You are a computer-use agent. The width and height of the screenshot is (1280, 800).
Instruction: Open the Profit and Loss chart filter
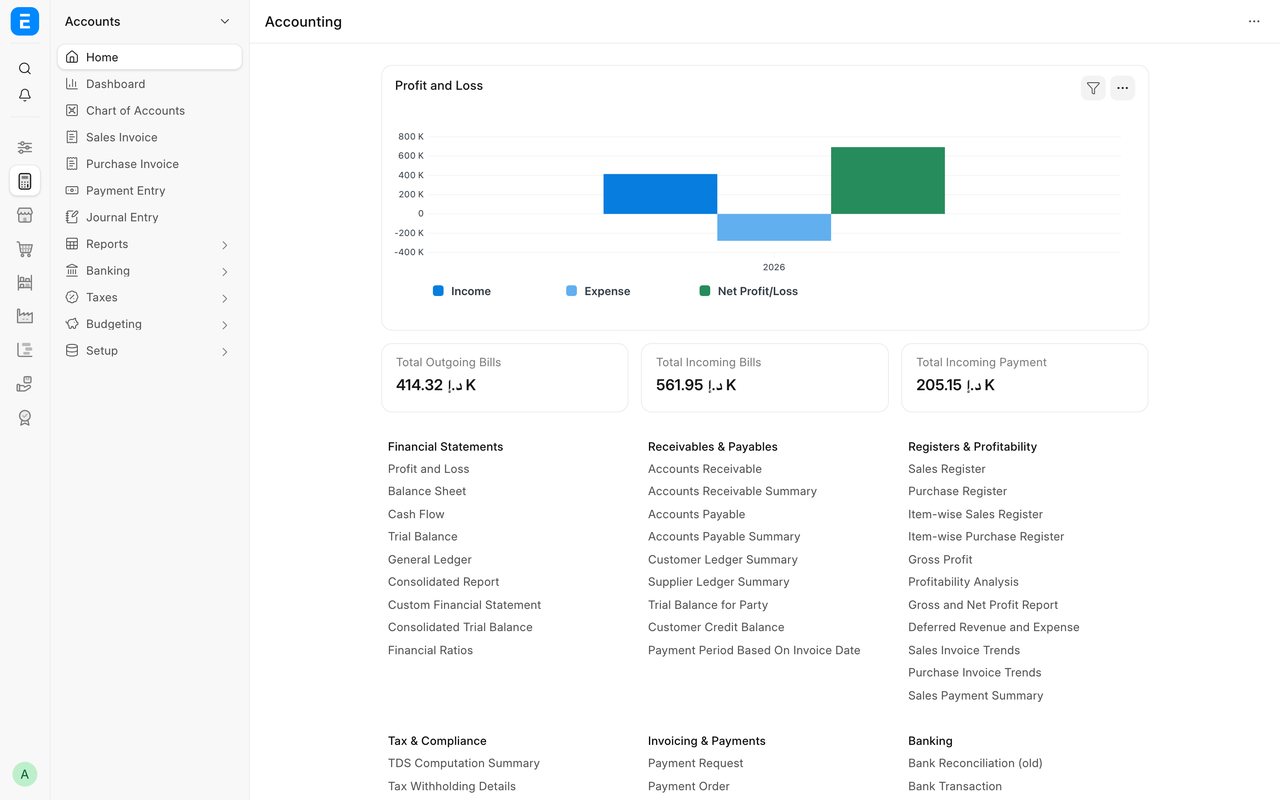click(x=1093, y=88)
